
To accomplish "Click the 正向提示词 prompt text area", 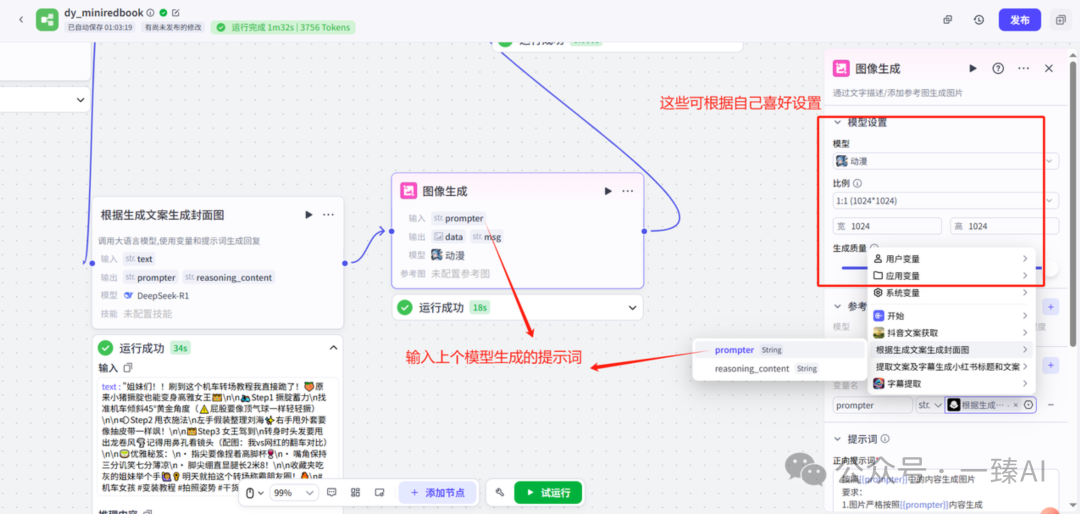I will tap(945, 491).
